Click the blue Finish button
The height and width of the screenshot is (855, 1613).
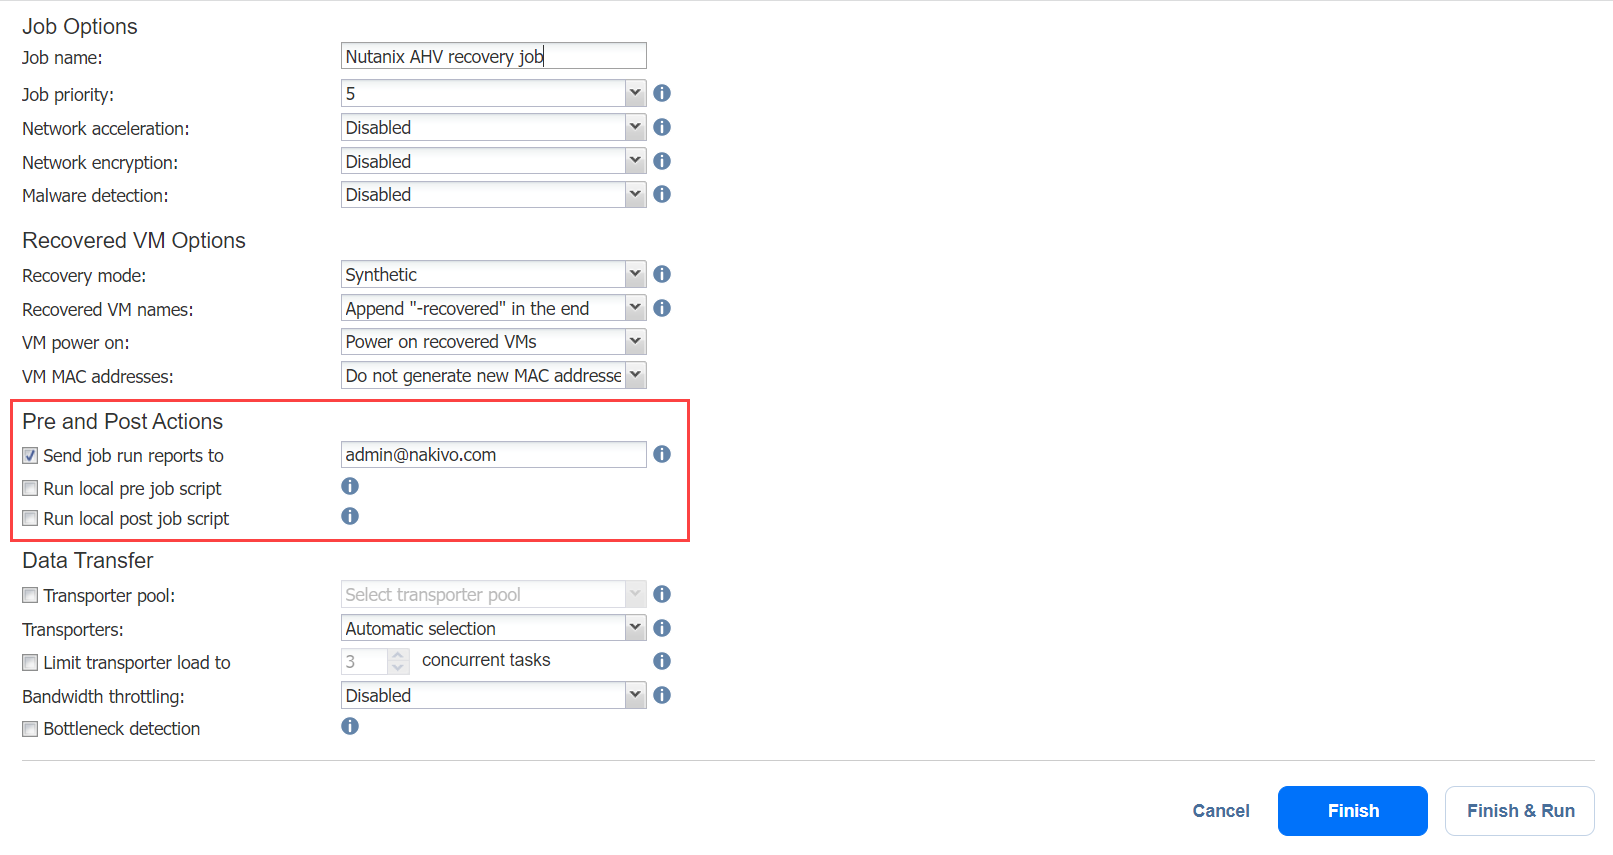tap(1353, 811)
